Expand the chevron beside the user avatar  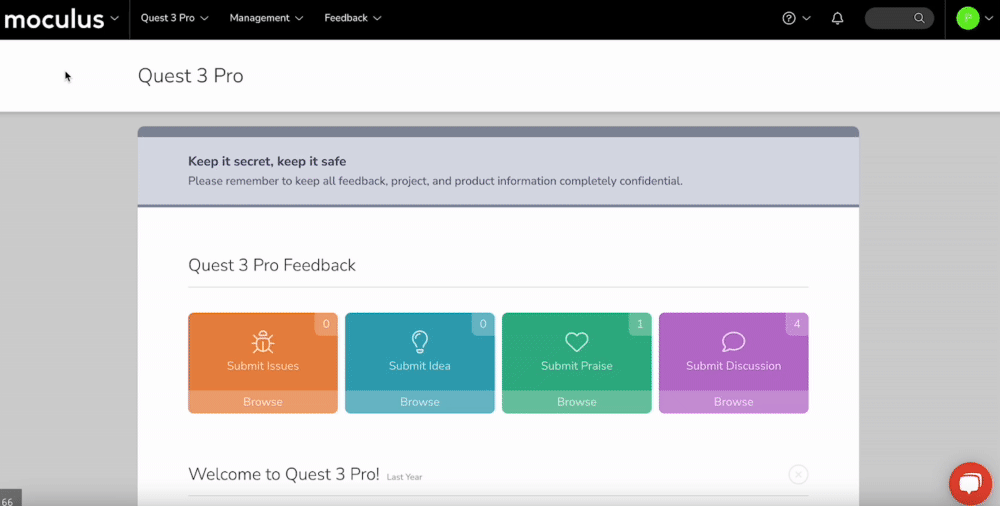click(x=989, y=19)
